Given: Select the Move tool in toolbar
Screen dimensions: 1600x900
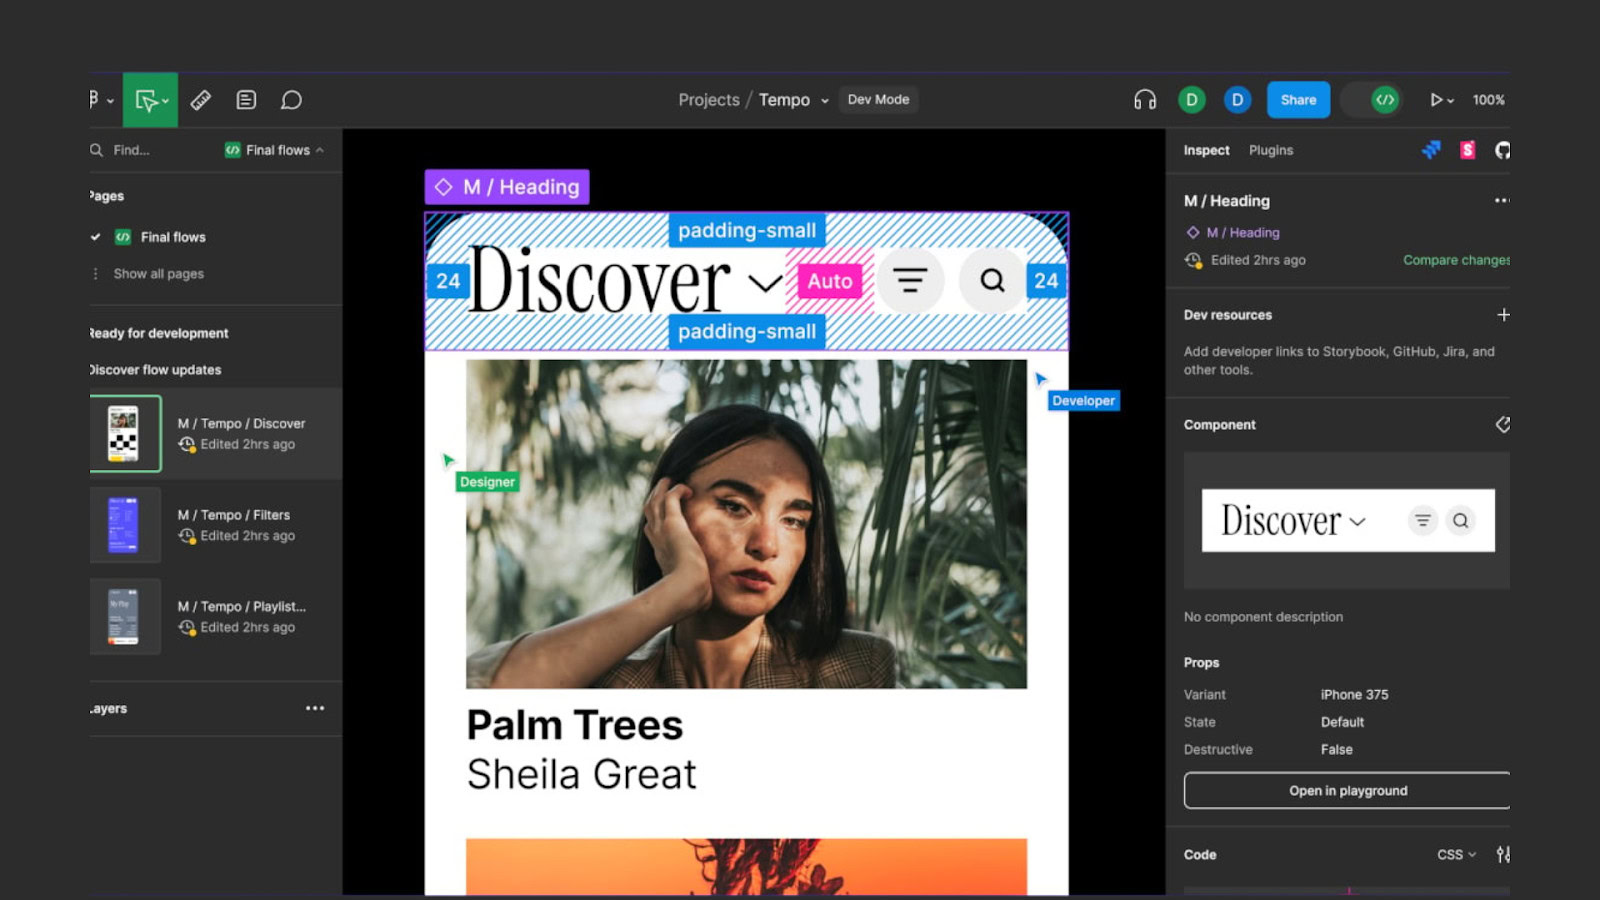Looking at the screenshot, I should 146,100.
